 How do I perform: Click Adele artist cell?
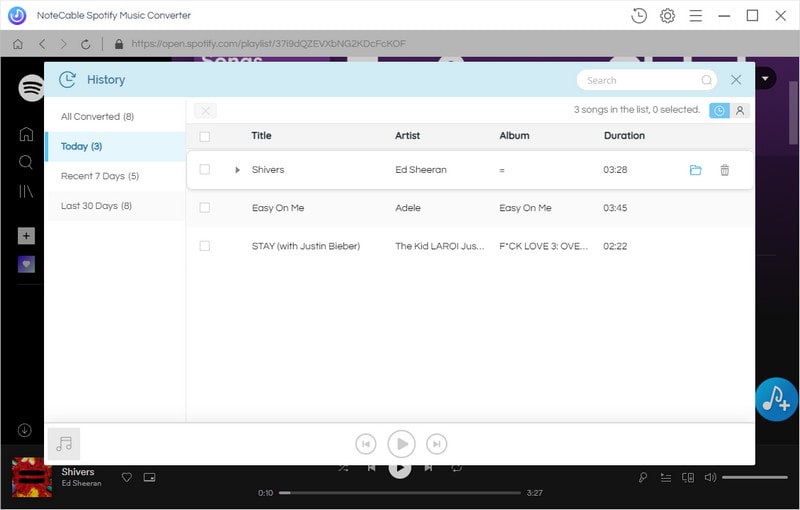[408, 208]
